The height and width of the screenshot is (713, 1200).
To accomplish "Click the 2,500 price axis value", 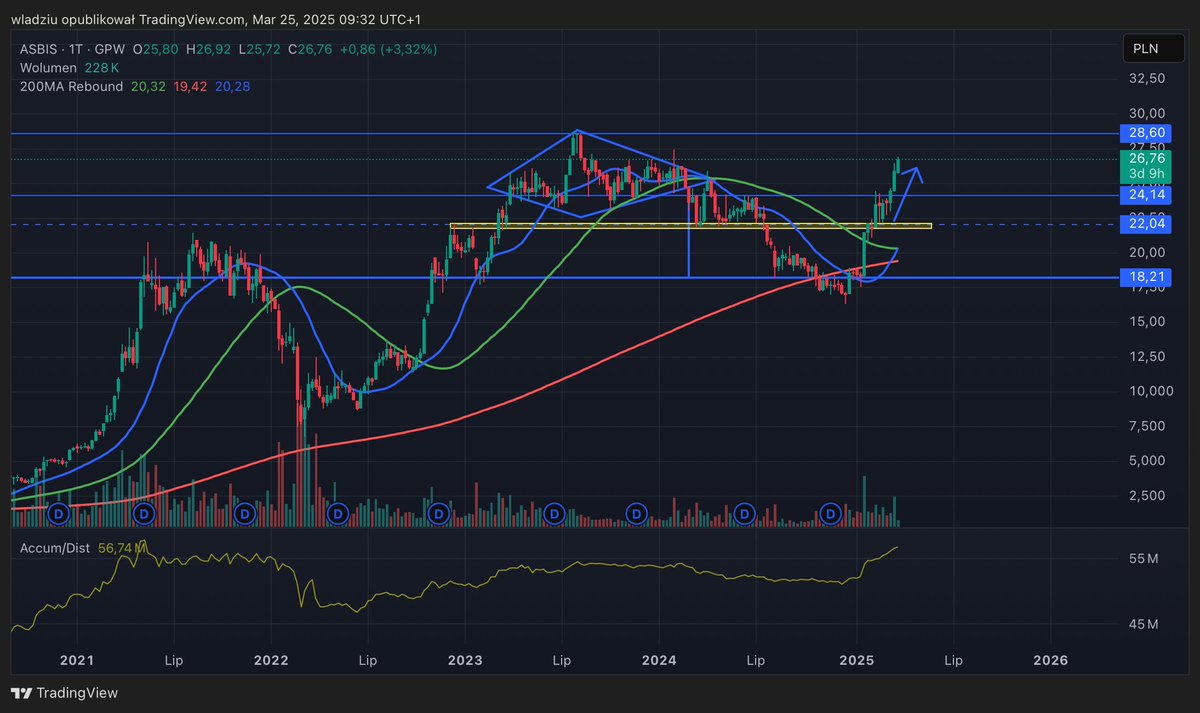I will point(1148,495).
